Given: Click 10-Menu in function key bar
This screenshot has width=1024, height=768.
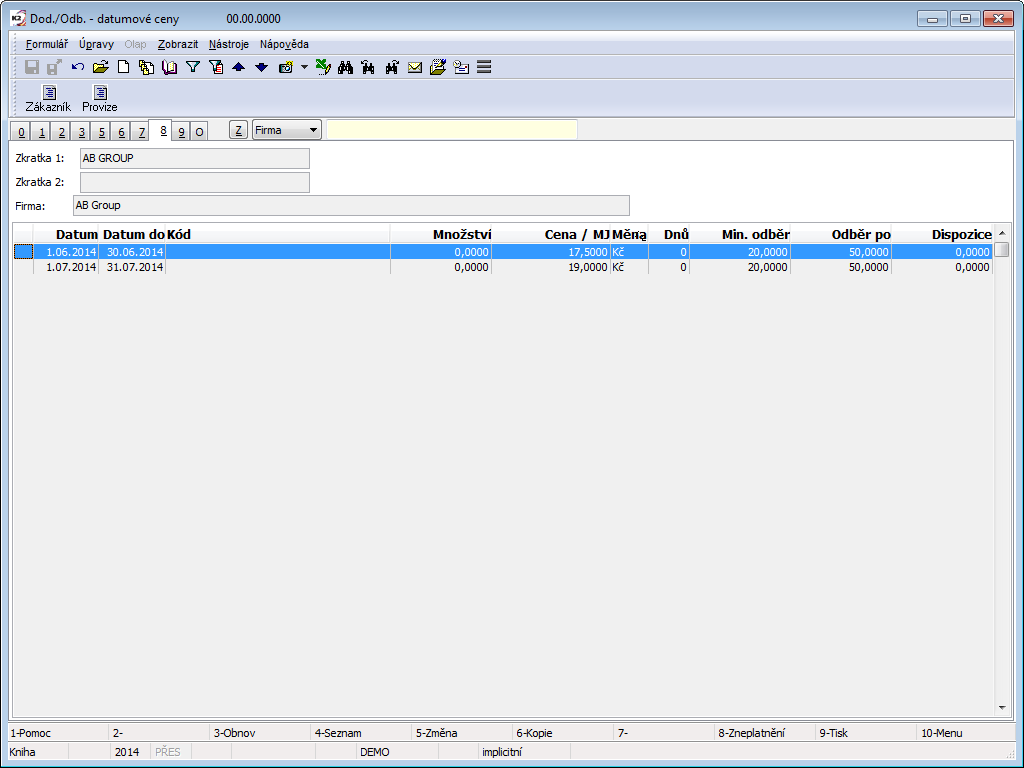Looking at the screenshot, I should point(967,733).
